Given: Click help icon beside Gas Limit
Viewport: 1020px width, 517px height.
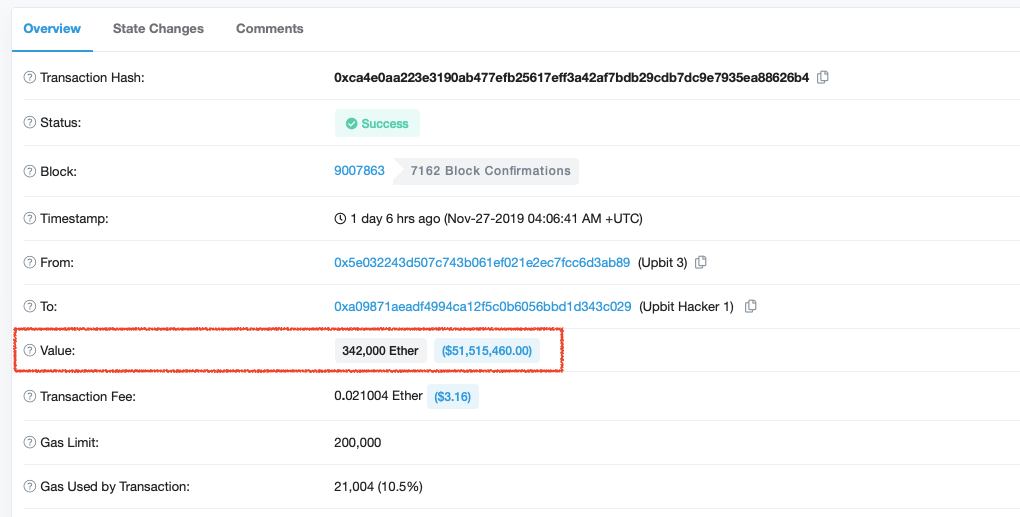Looking at the screenshot, I should click(29, 442).
